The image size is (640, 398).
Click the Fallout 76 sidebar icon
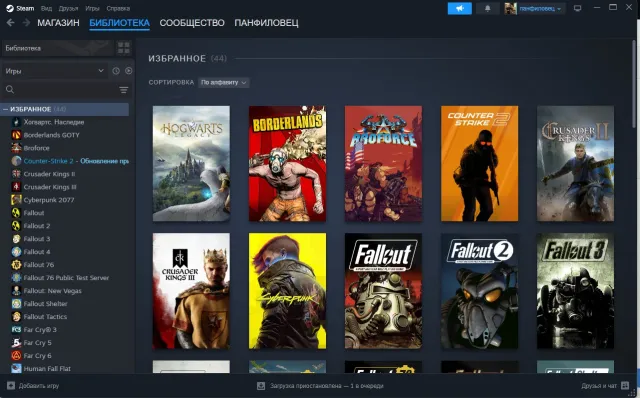16,265
